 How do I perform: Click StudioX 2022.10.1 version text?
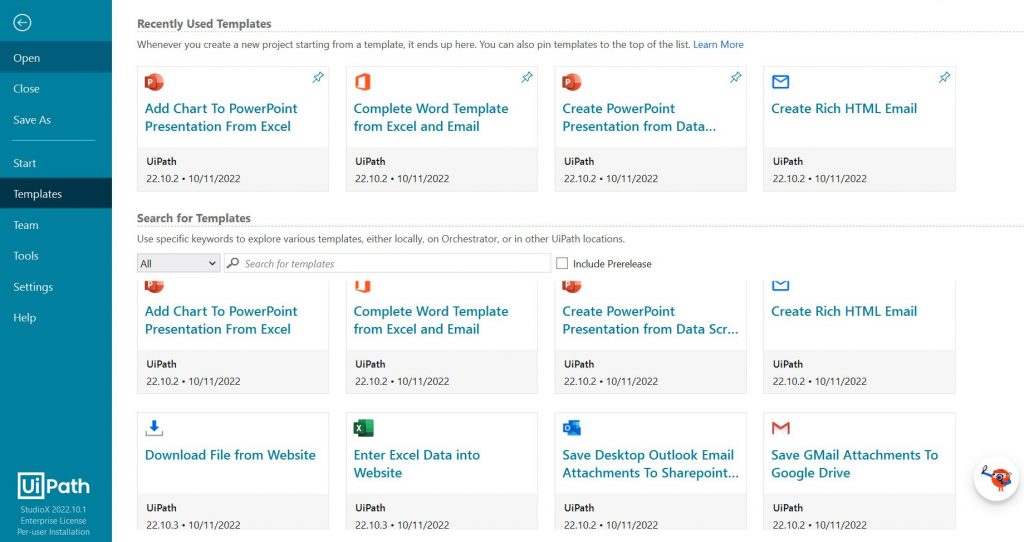pyautogui.click(x=53, y=509)
